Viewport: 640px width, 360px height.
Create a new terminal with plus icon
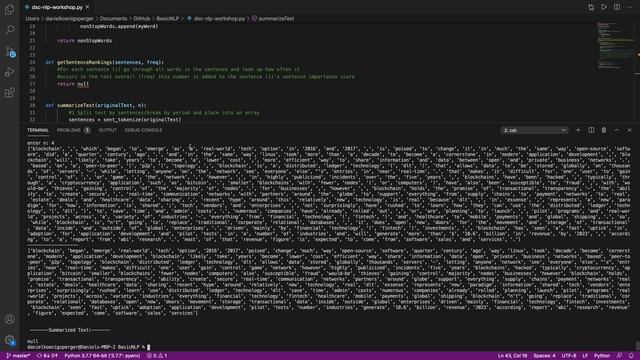click(x=578, y=130)
